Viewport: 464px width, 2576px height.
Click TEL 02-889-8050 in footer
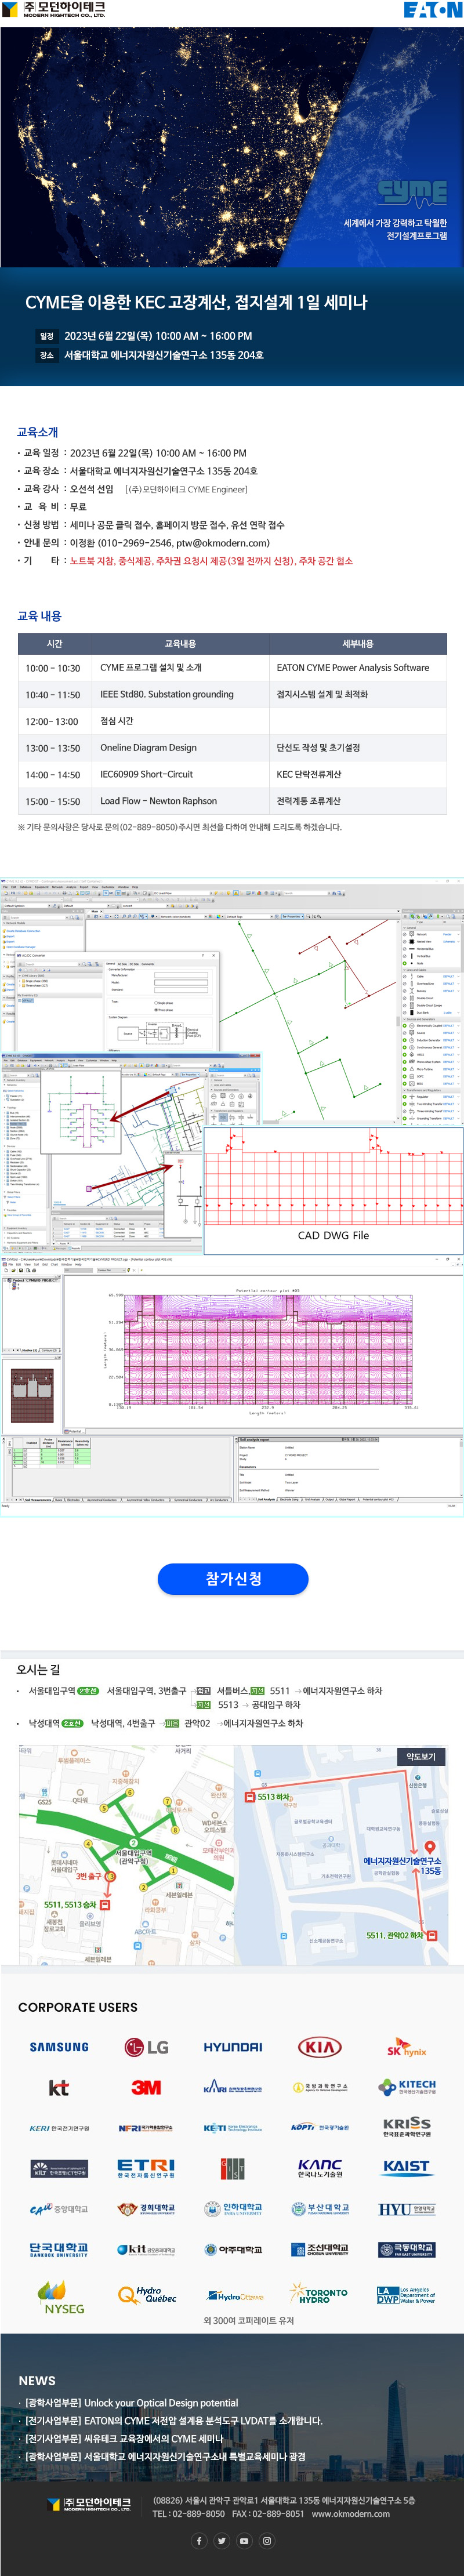188,2513
